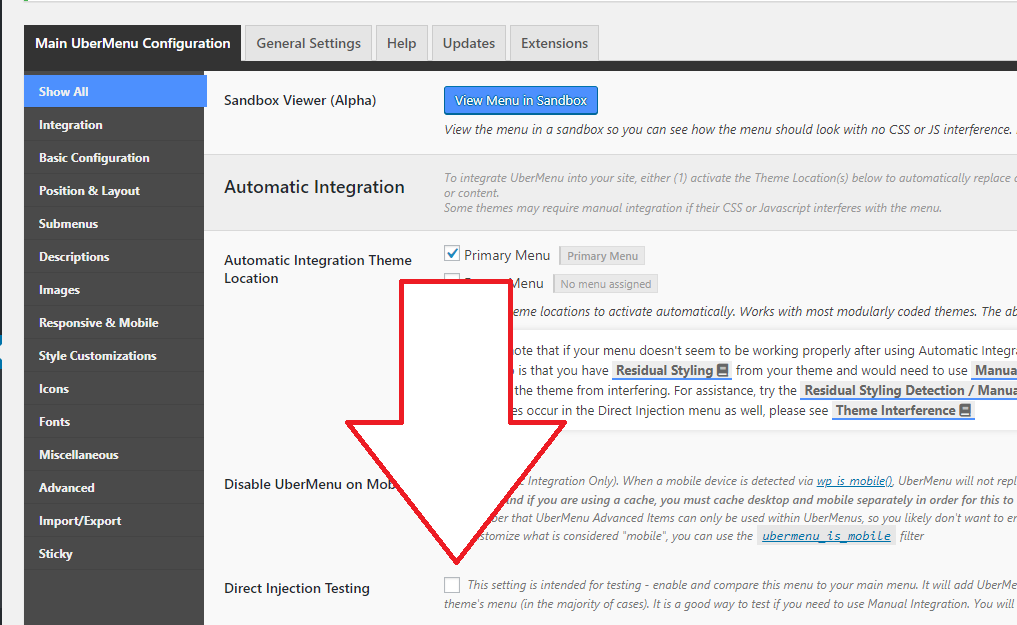This screenshot has width=1017, height=625.
Task: Select Main UberMenu Configuration tab
Action: [132, 43]
